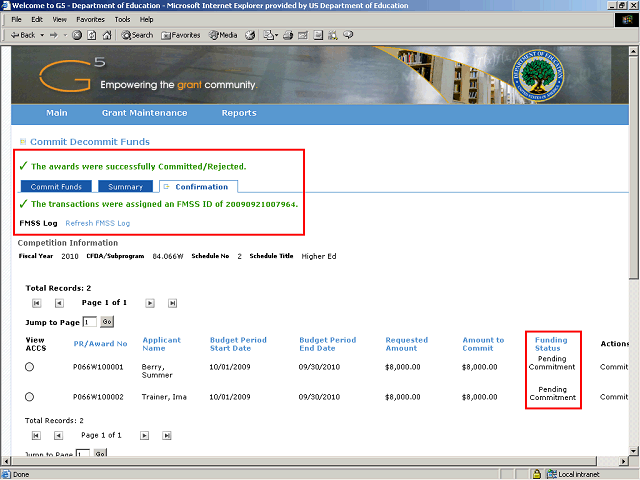This screenshot has width=640, height=480.
Task: Sort by Budget Period Start Date header
Action: [x=238, y=344]
